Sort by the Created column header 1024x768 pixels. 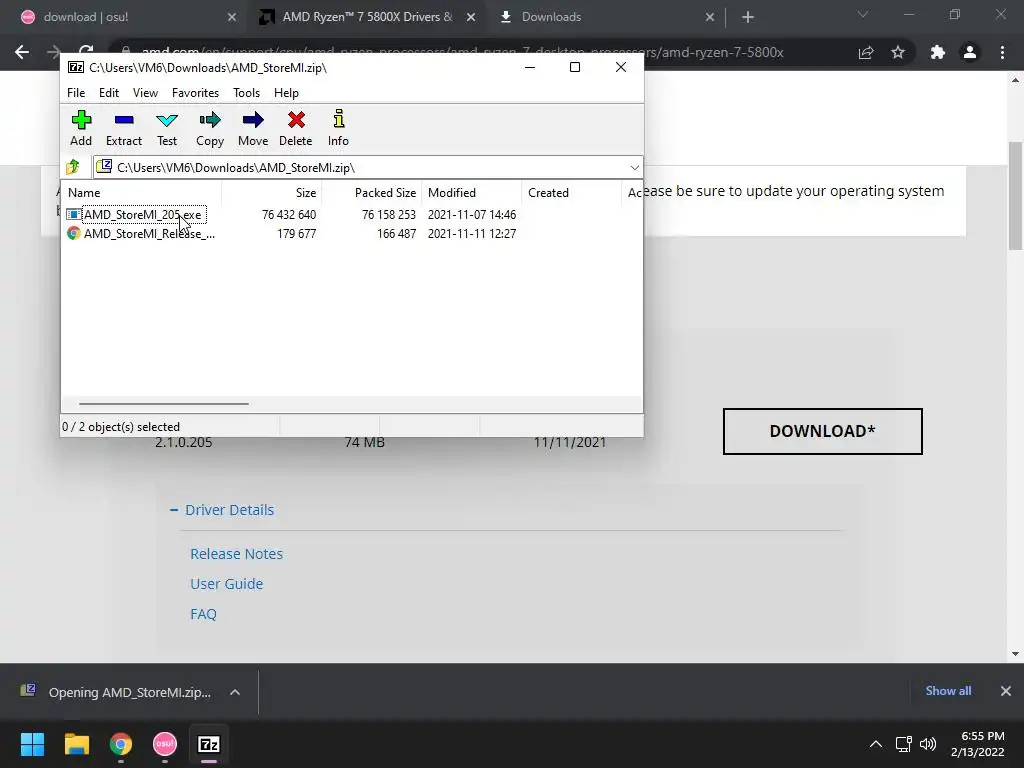571,193
